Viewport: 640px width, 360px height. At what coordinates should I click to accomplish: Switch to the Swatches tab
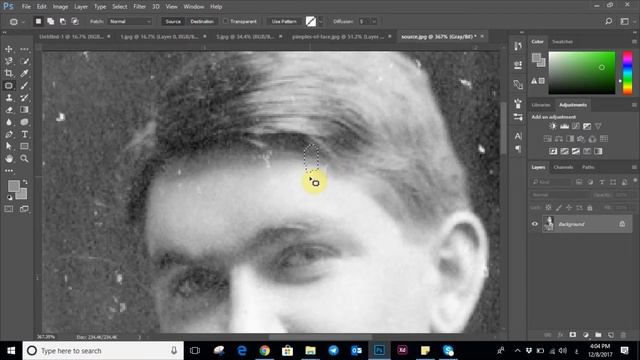[562, 42]
